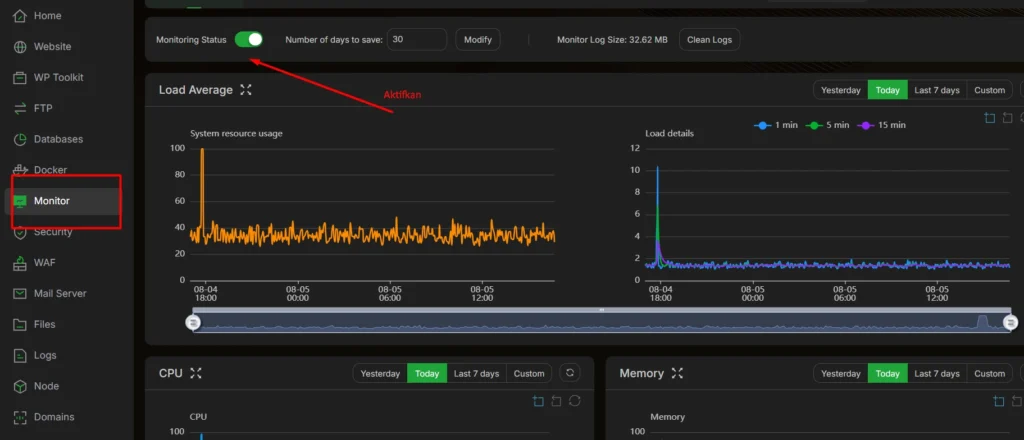The height and width of the screenshot is (440, 1024).
Task: Click refresh button beside CPU Custom tab
Action: tap(570, 373)
